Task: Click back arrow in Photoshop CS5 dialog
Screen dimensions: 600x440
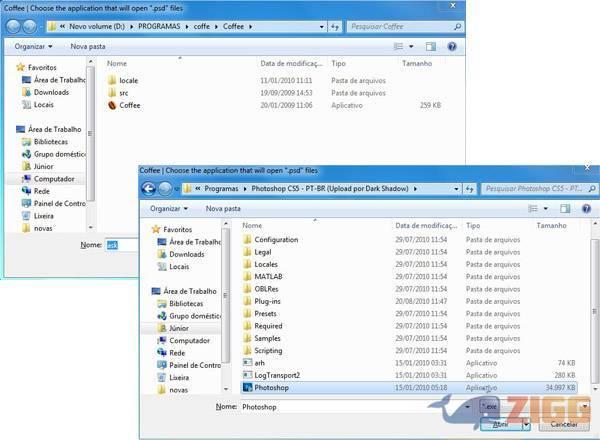Action: pos(149,188)
